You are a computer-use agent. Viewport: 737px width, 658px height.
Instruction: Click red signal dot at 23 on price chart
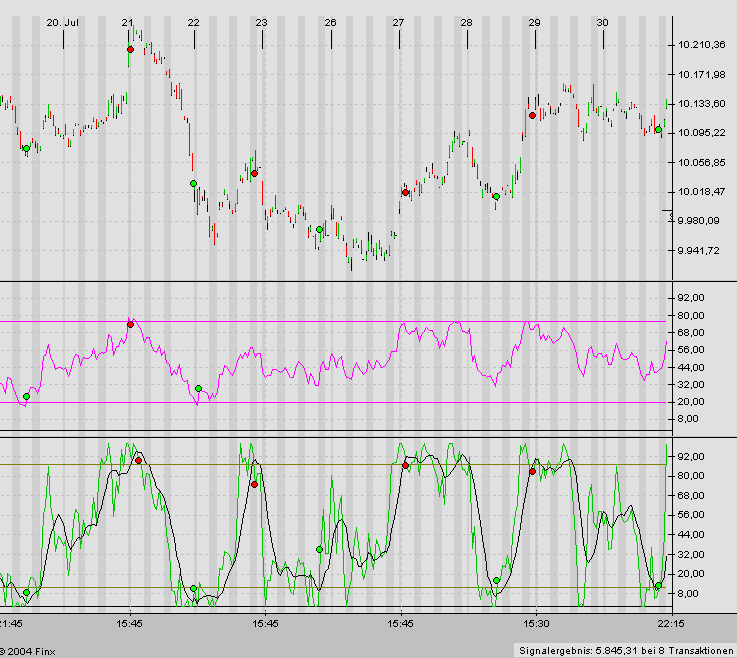(x=255, y=173)
